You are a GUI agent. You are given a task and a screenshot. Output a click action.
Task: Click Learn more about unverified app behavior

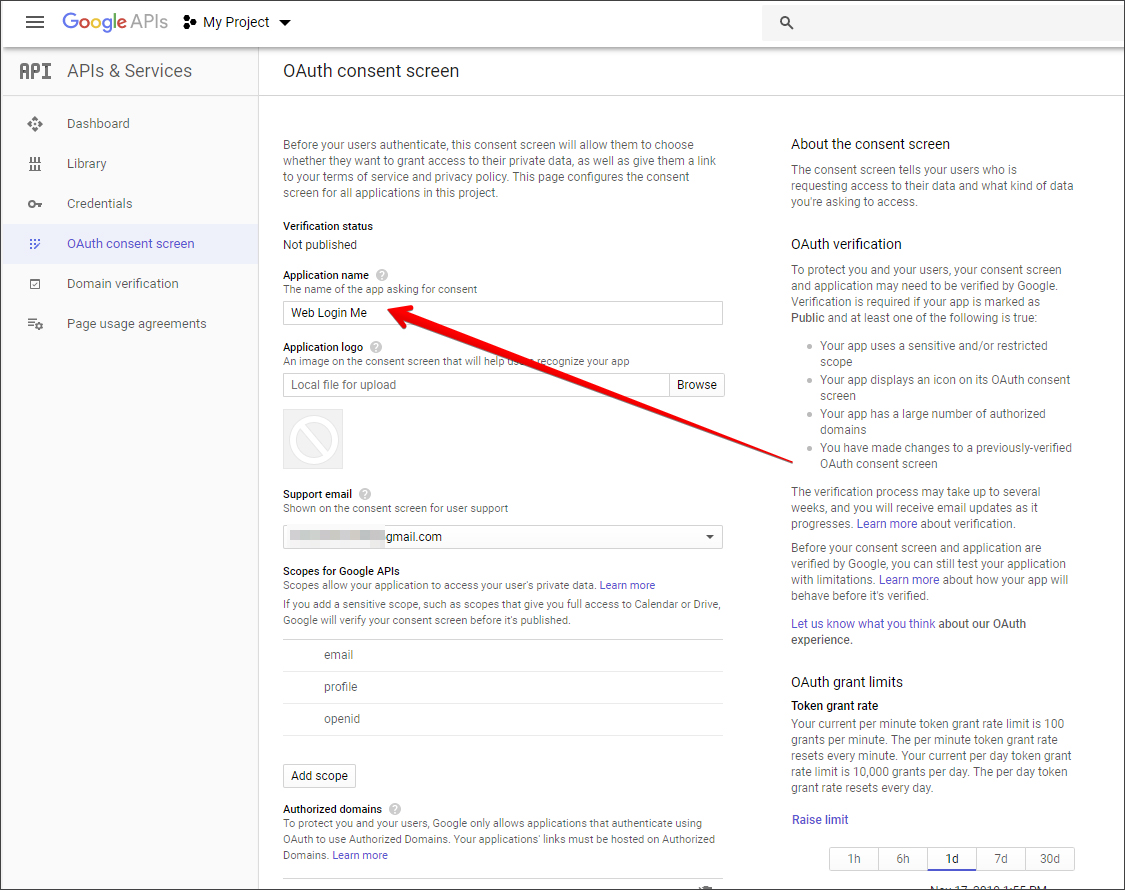pos(909,580)
